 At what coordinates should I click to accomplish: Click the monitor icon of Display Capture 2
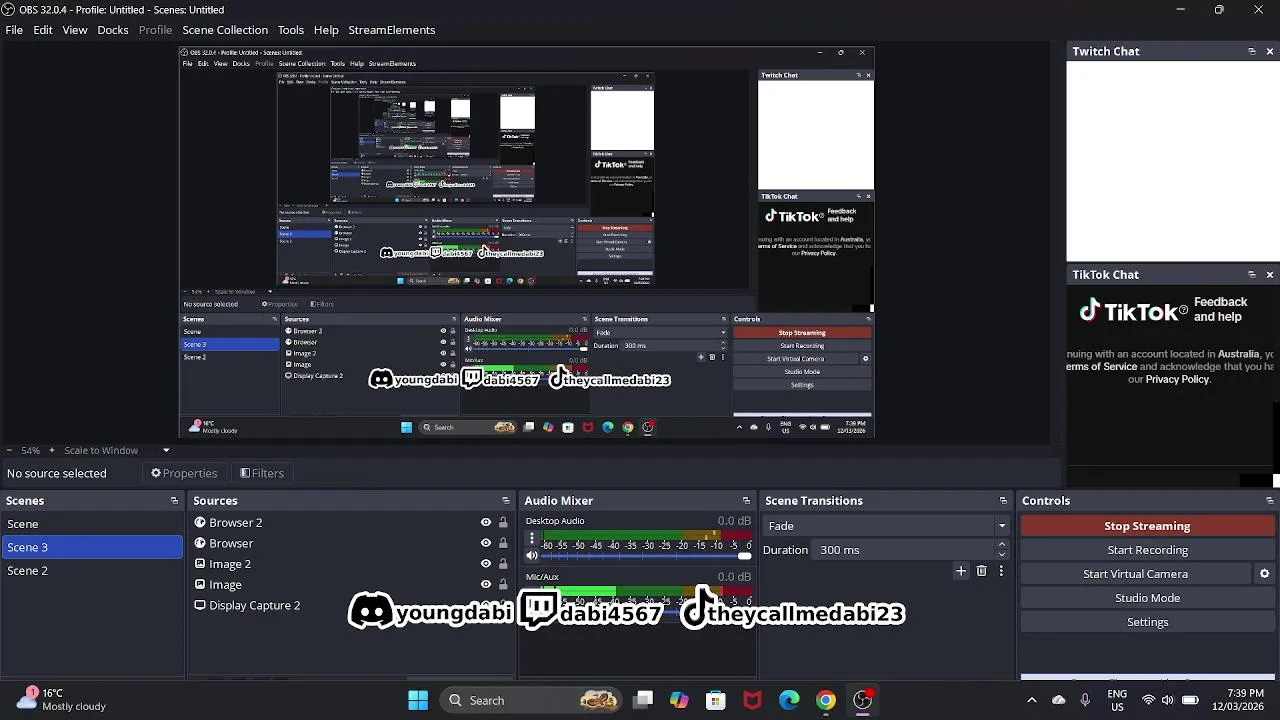(200, 605)
